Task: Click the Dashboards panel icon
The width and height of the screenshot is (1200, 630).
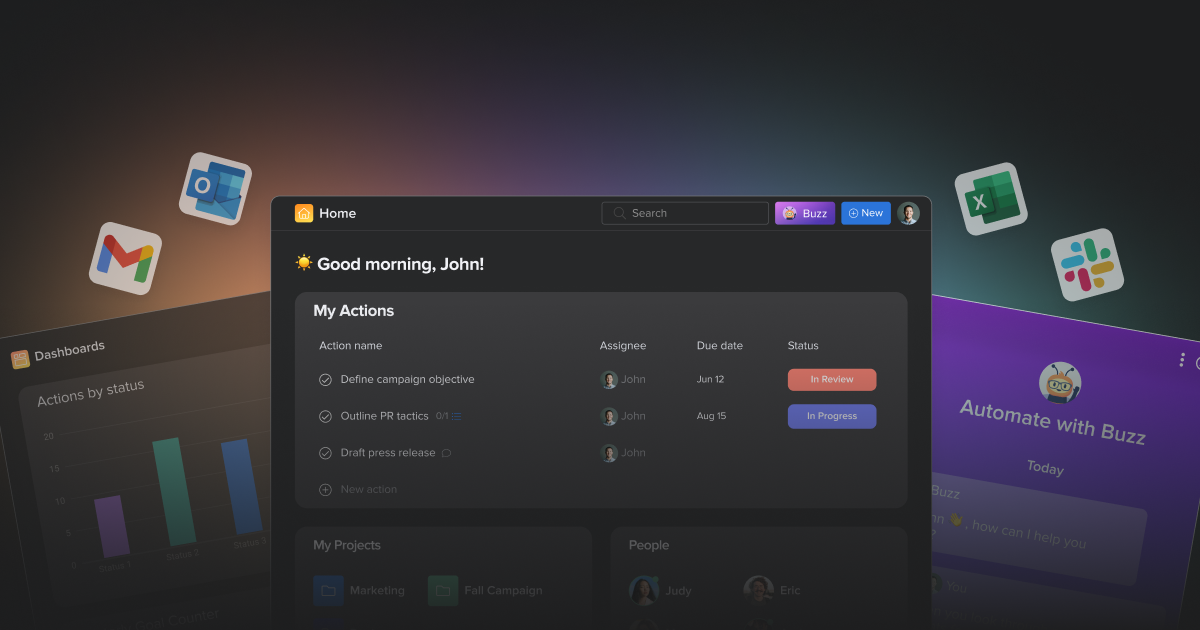Action: click(20, 359)
